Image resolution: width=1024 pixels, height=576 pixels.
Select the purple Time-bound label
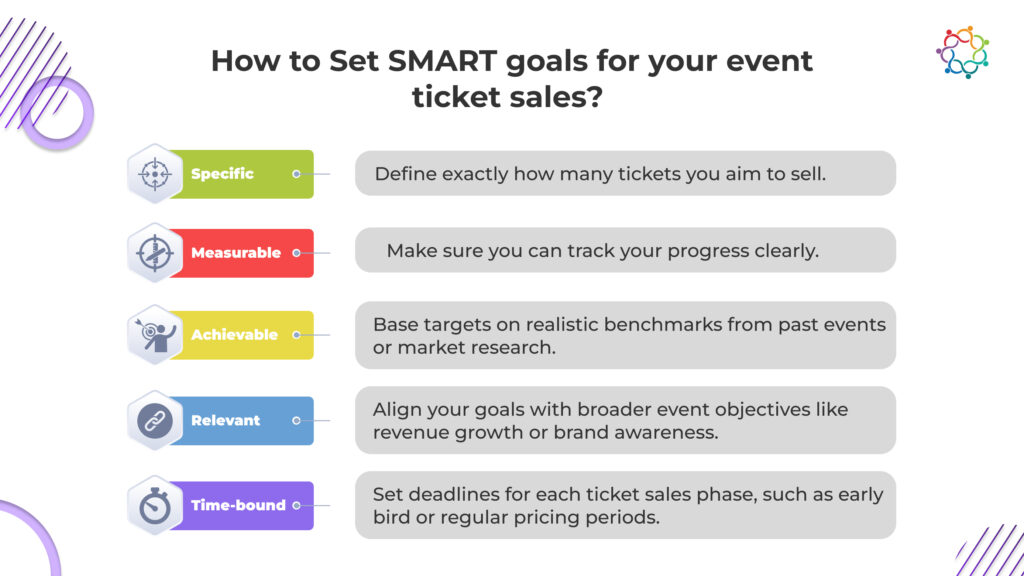[242, 505]
